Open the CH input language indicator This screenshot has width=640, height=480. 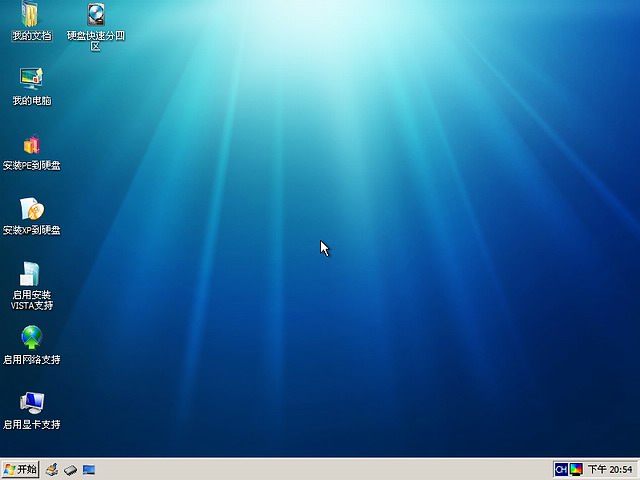pos(561,469)
